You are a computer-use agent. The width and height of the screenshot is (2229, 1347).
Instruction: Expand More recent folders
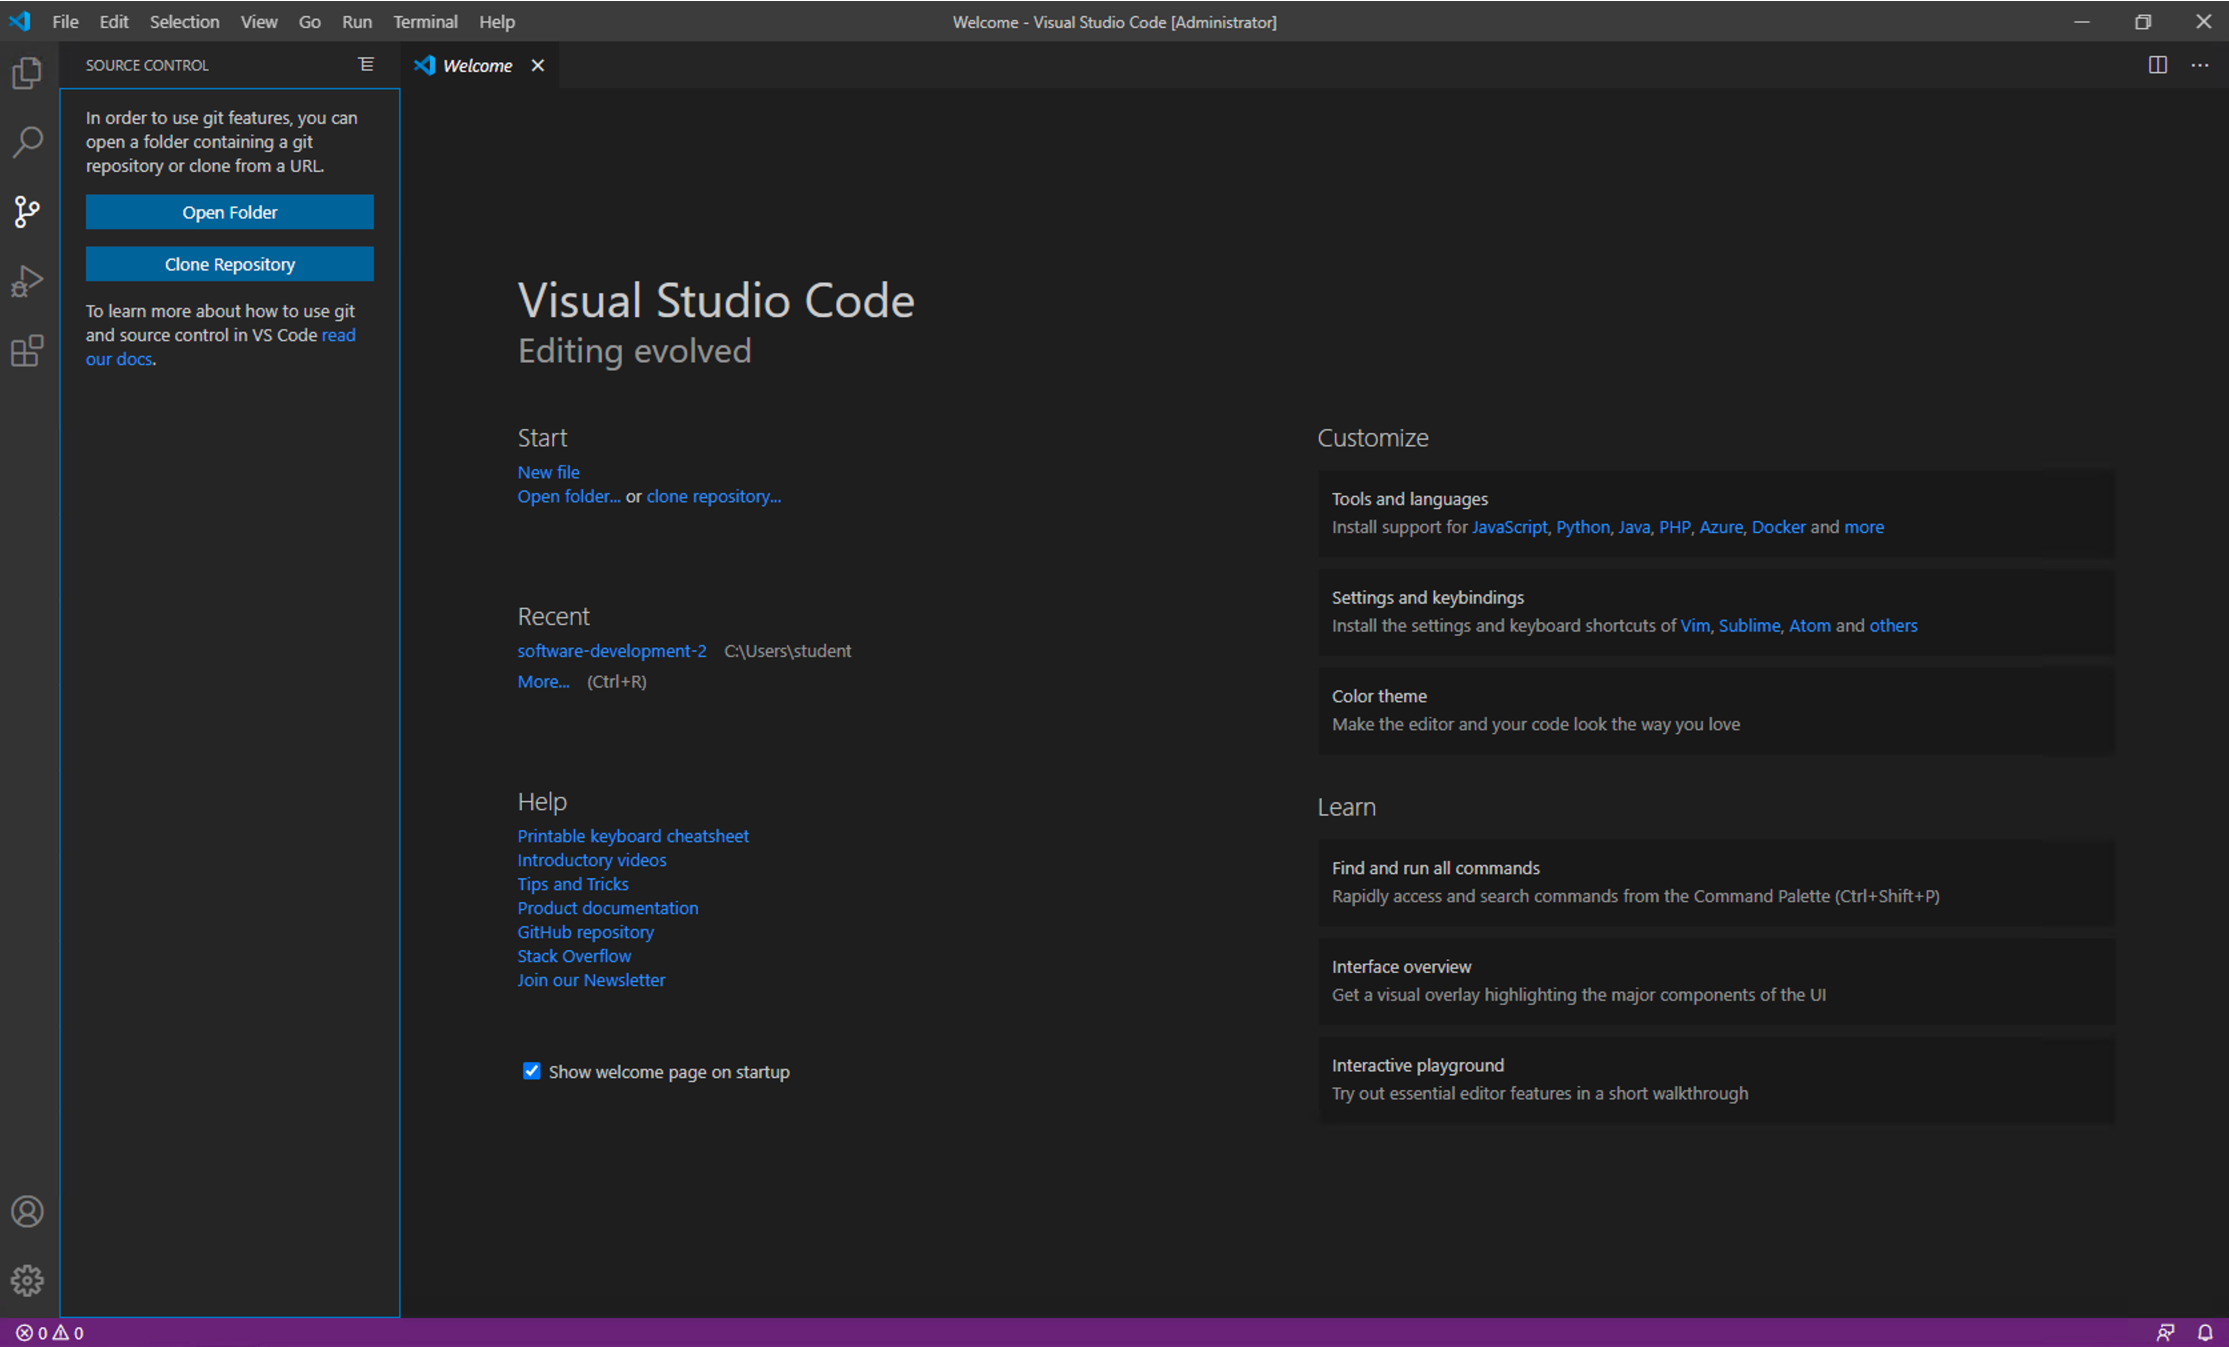coord(543,681)
